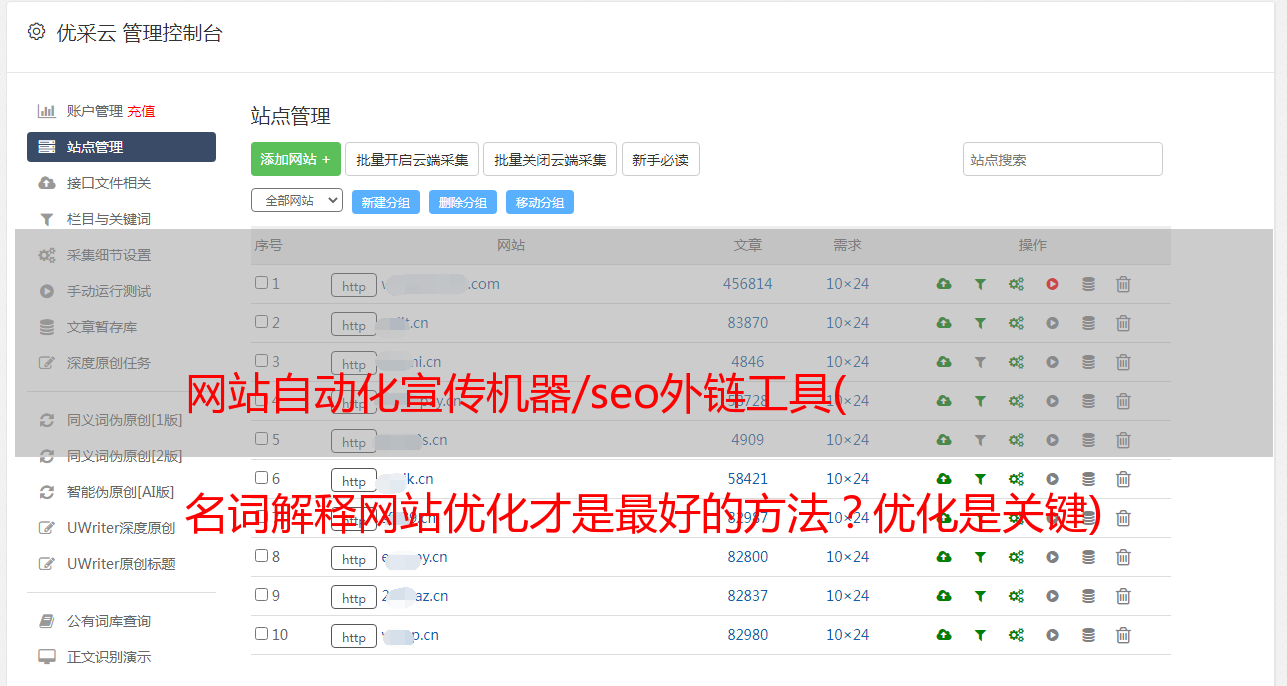Select the checkbox for site 5

pyautogui.click(x=261, y=439)
